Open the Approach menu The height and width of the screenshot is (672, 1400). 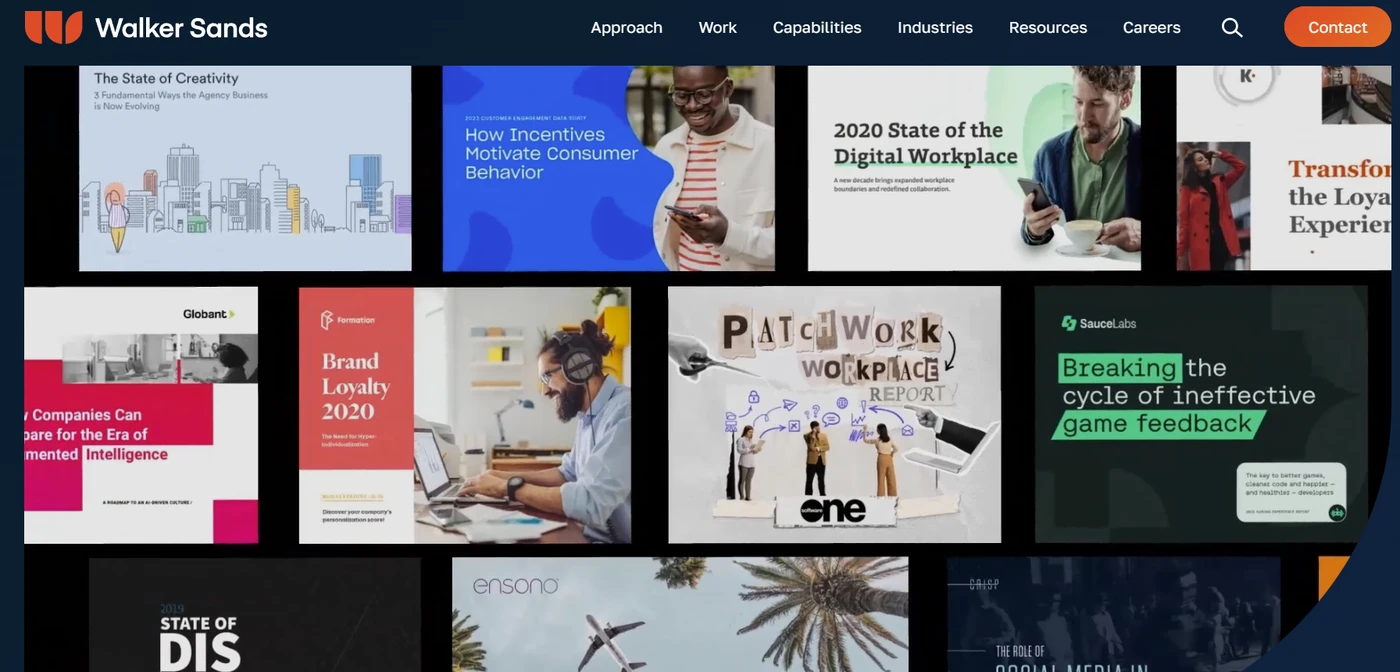[626, 28]
